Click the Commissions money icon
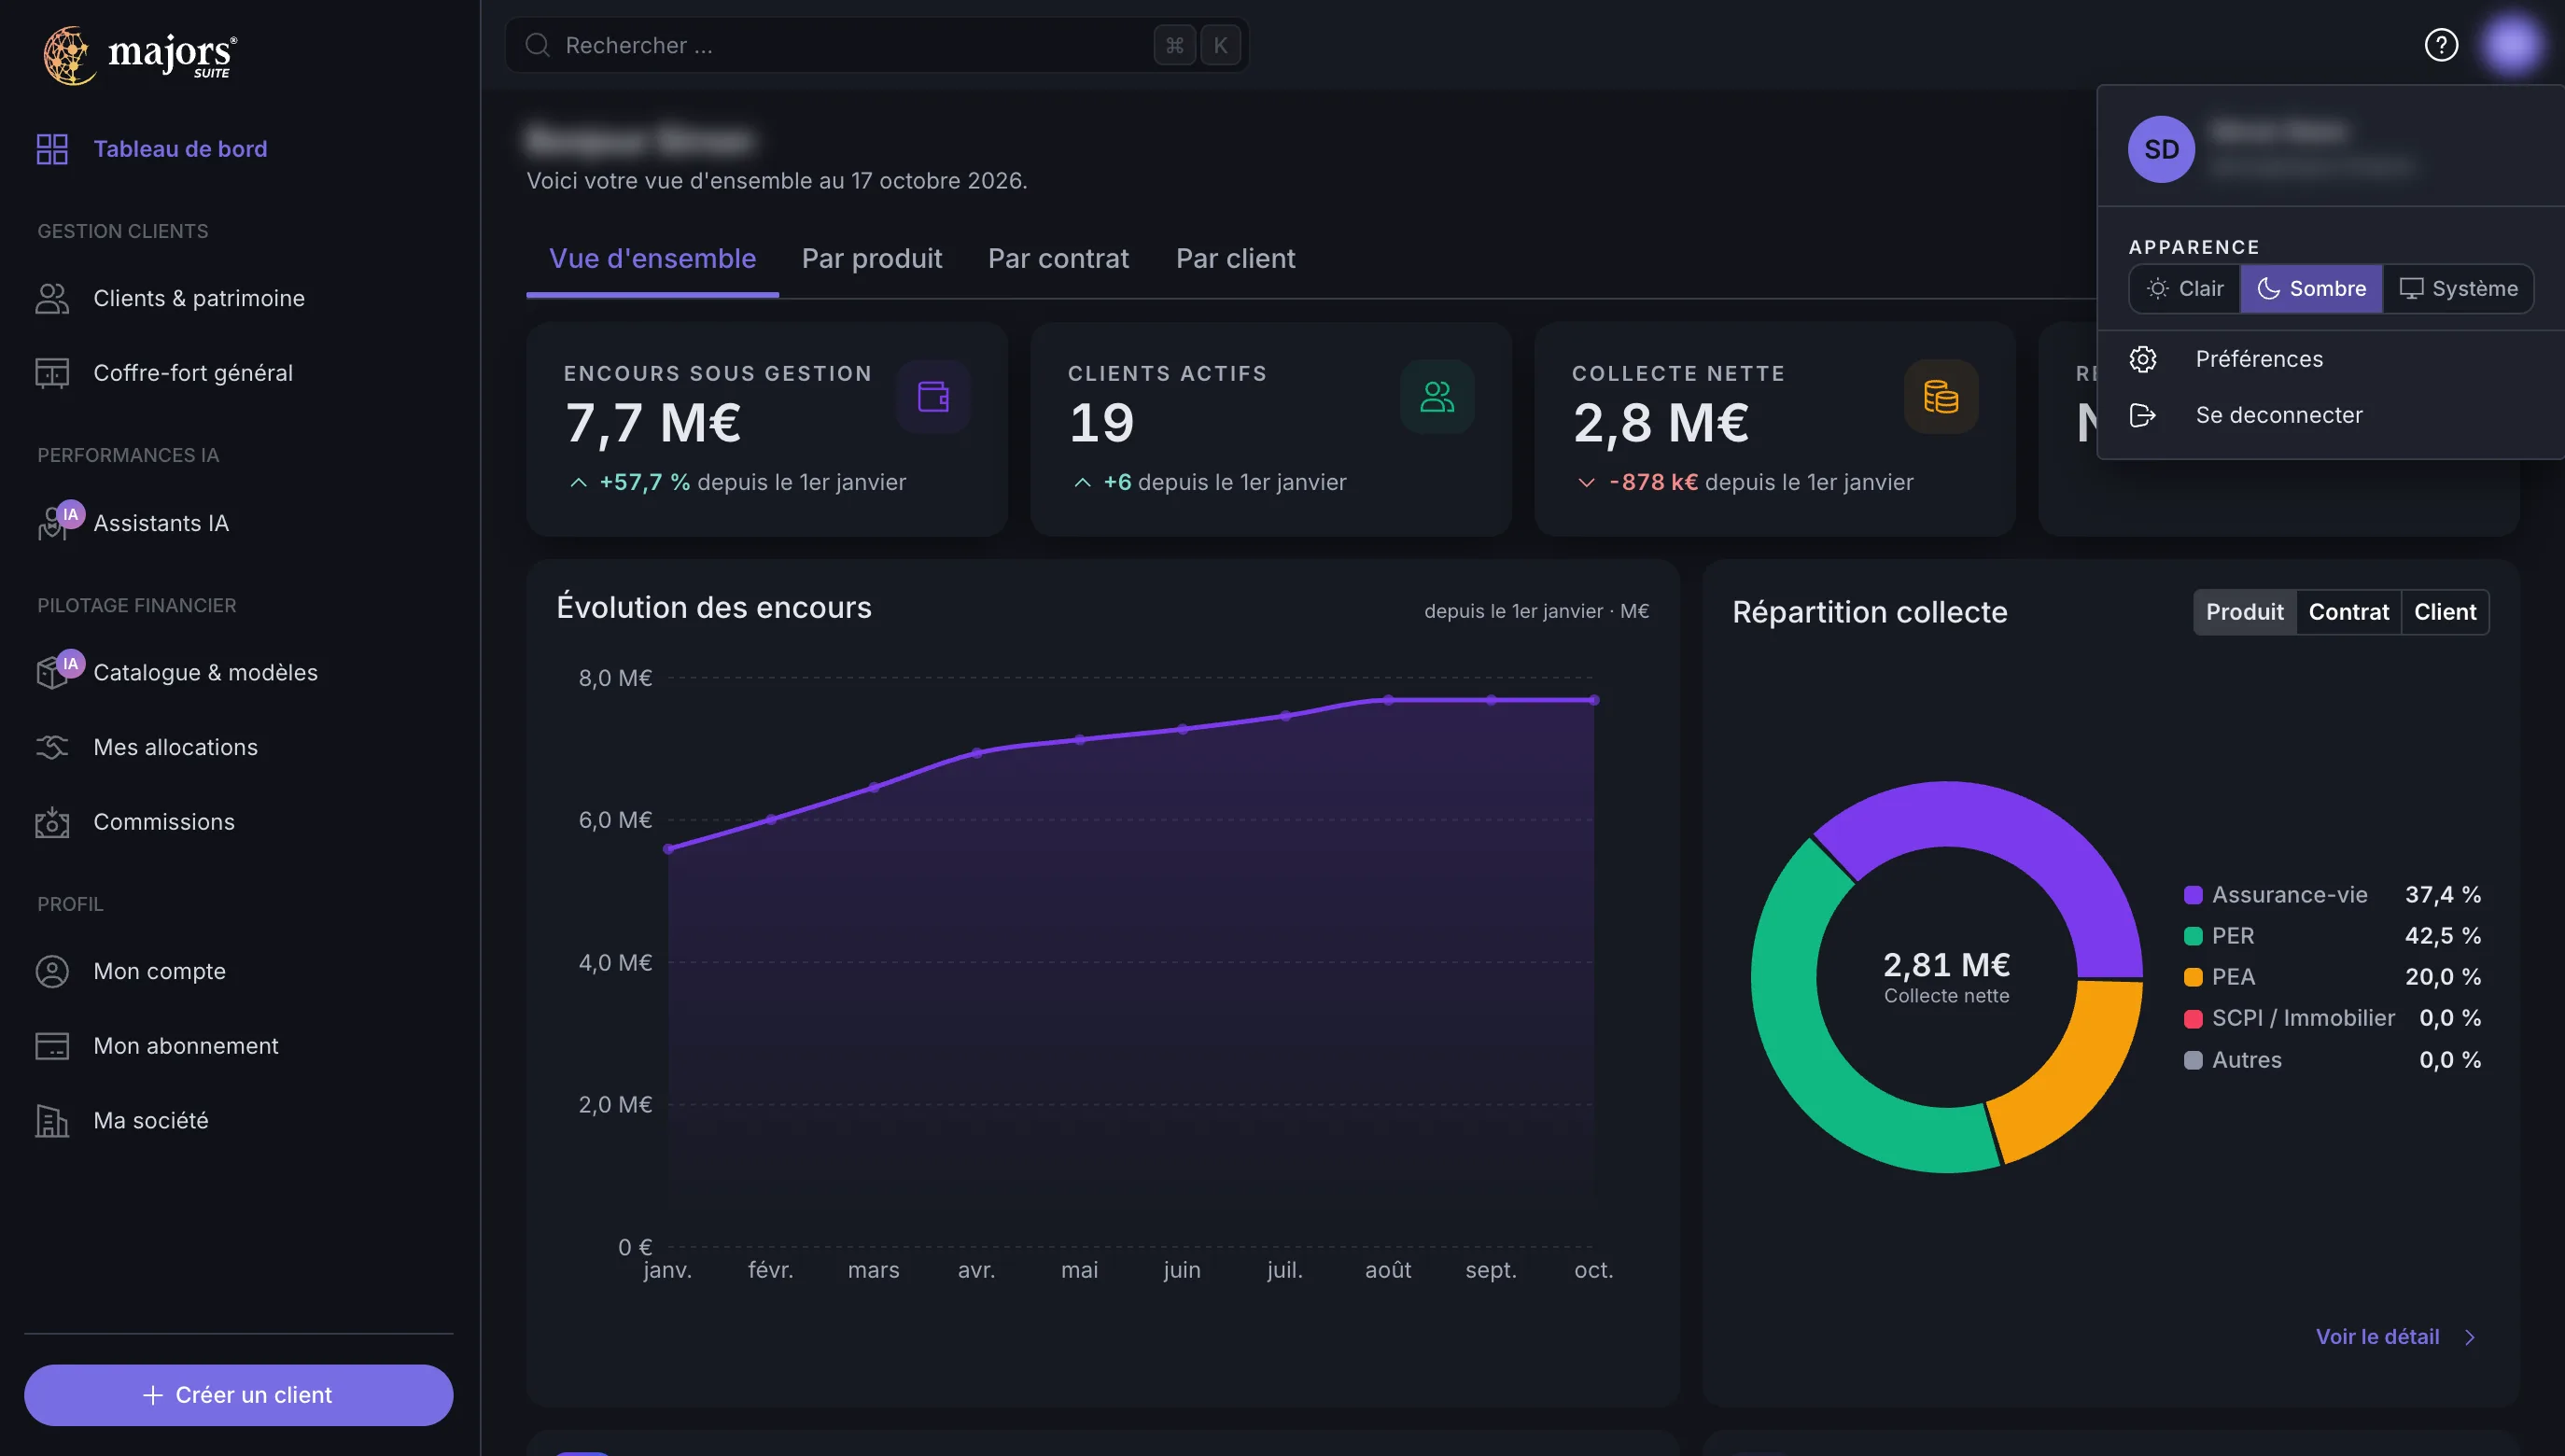2565x1456 pixels. coord(52,822)
